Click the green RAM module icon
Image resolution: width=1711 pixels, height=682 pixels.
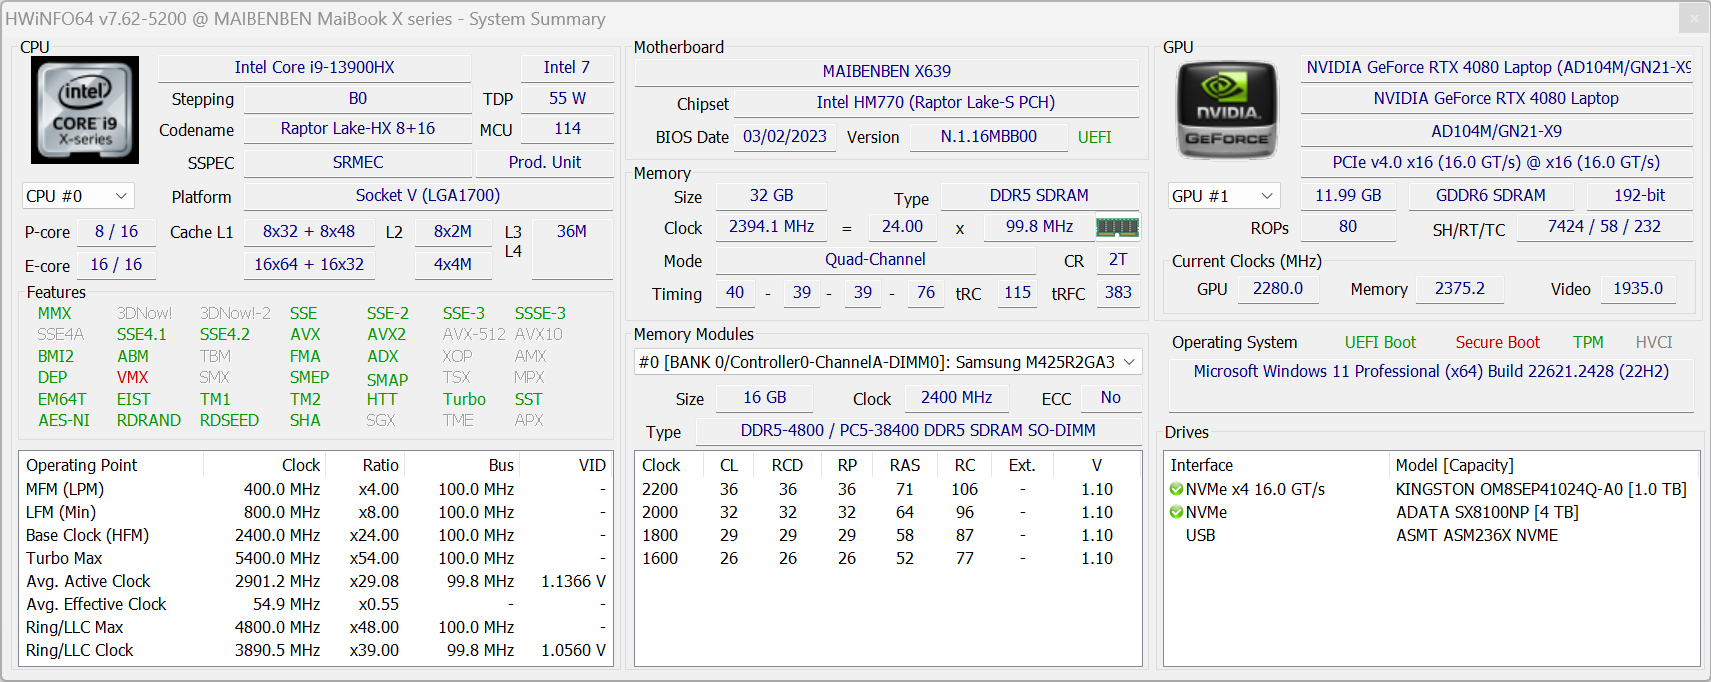point(1117,228)
